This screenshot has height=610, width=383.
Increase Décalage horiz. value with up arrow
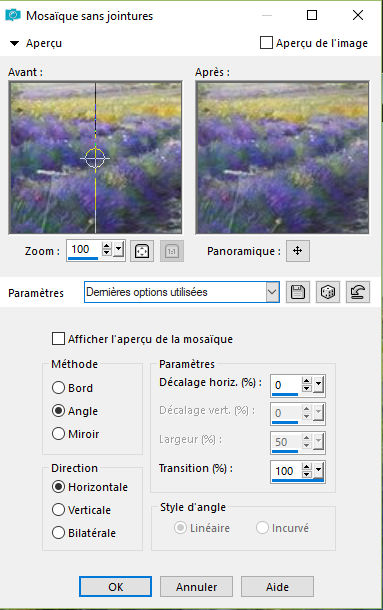307,381
